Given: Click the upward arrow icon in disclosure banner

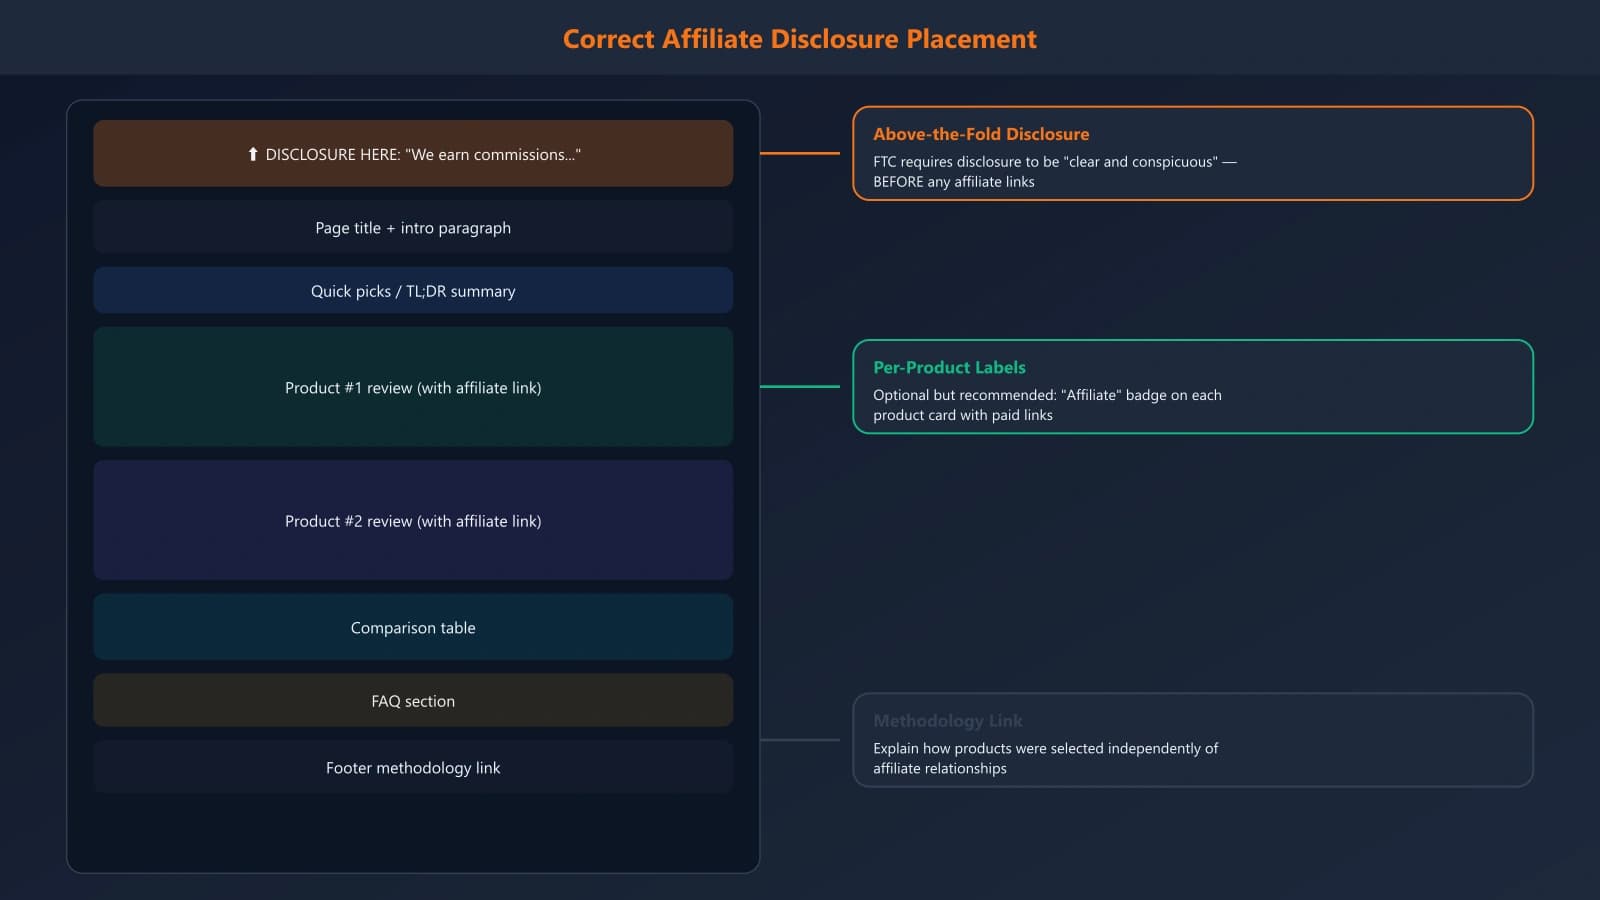Looking at the screenshot, I should (x=253, y=154).
